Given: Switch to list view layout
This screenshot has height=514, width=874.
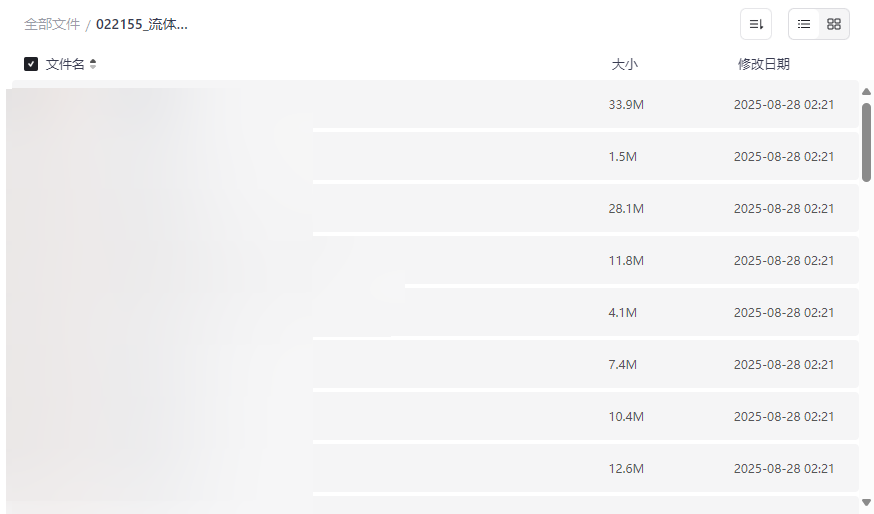Looking at the screenshot, I should pos(804,24).
